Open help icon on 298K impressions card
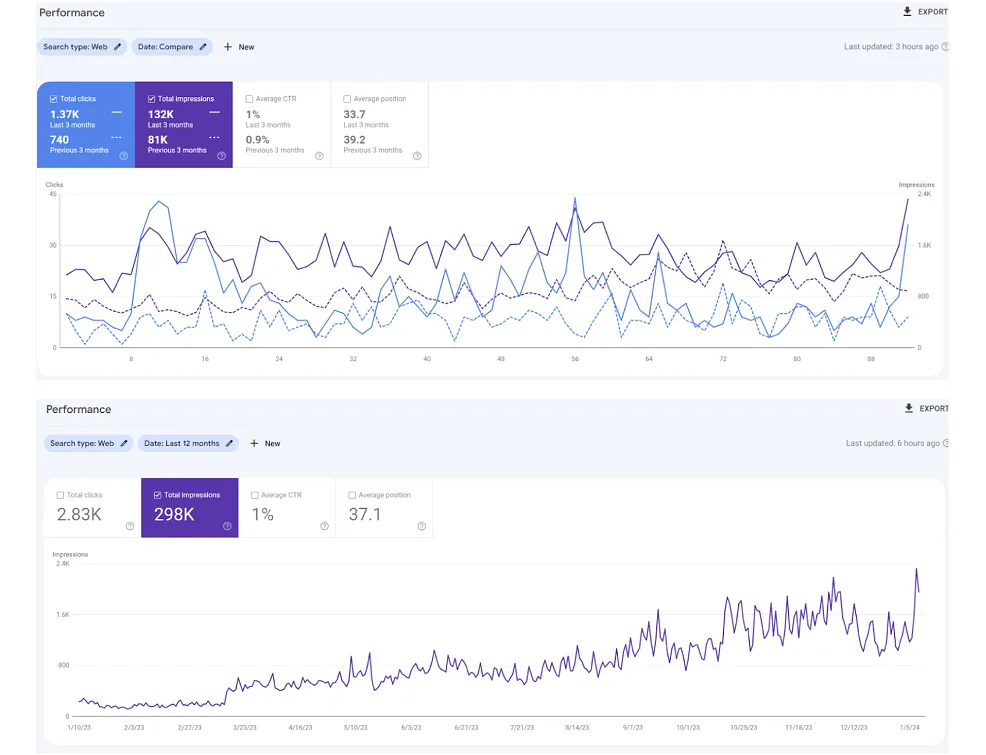Image resolution: width=986 pixels, height=755 pixels. 228,526
